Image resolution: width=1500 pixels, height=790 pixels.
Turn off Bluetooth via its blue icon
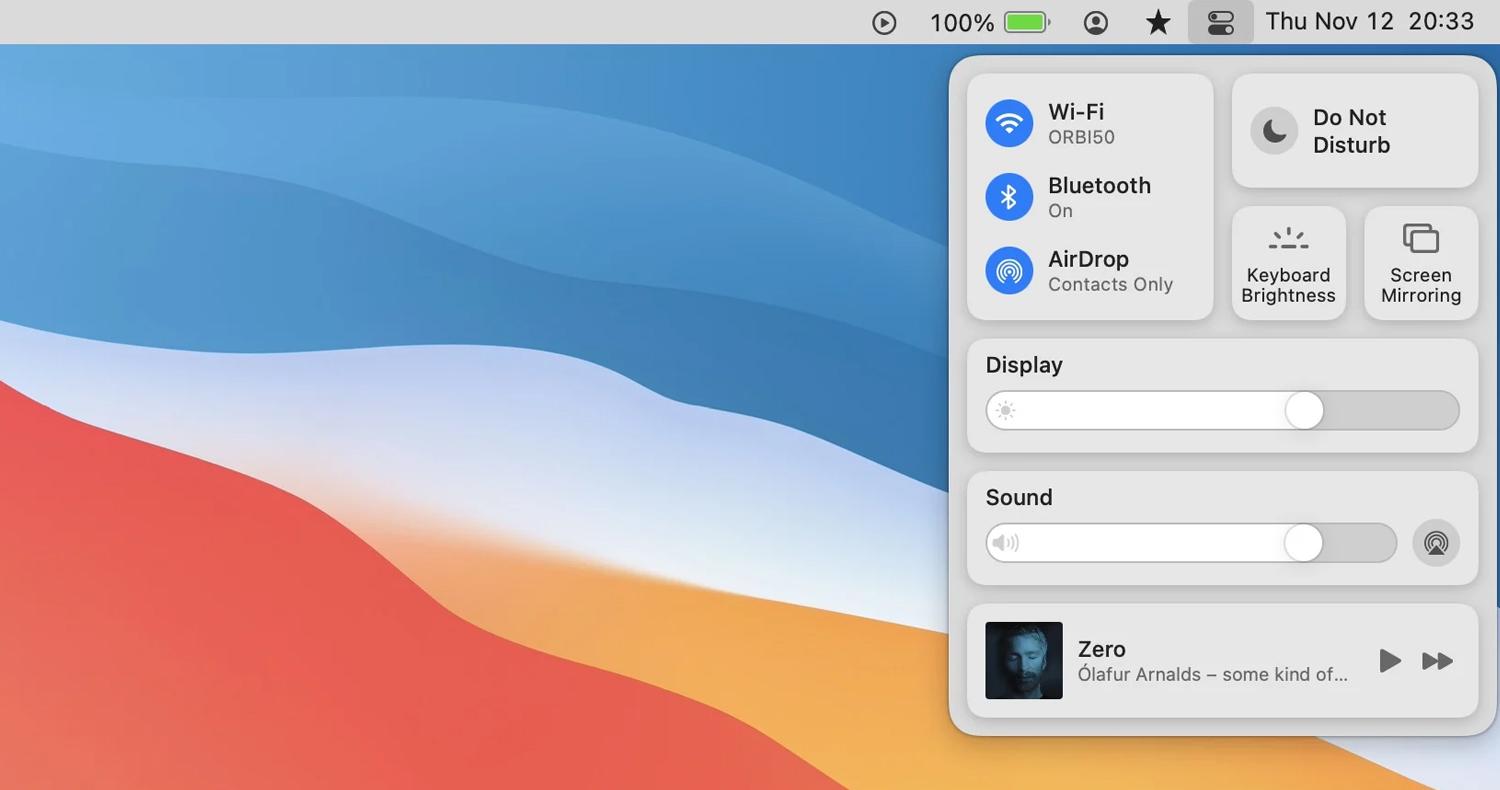[x=1009, y=197]
